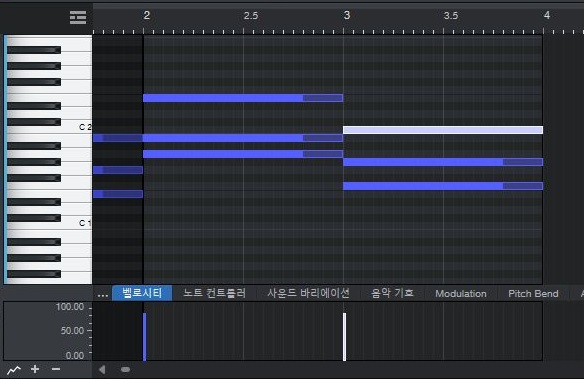
Task: Select the Modulation tab
Action: (x=461, y=293)
